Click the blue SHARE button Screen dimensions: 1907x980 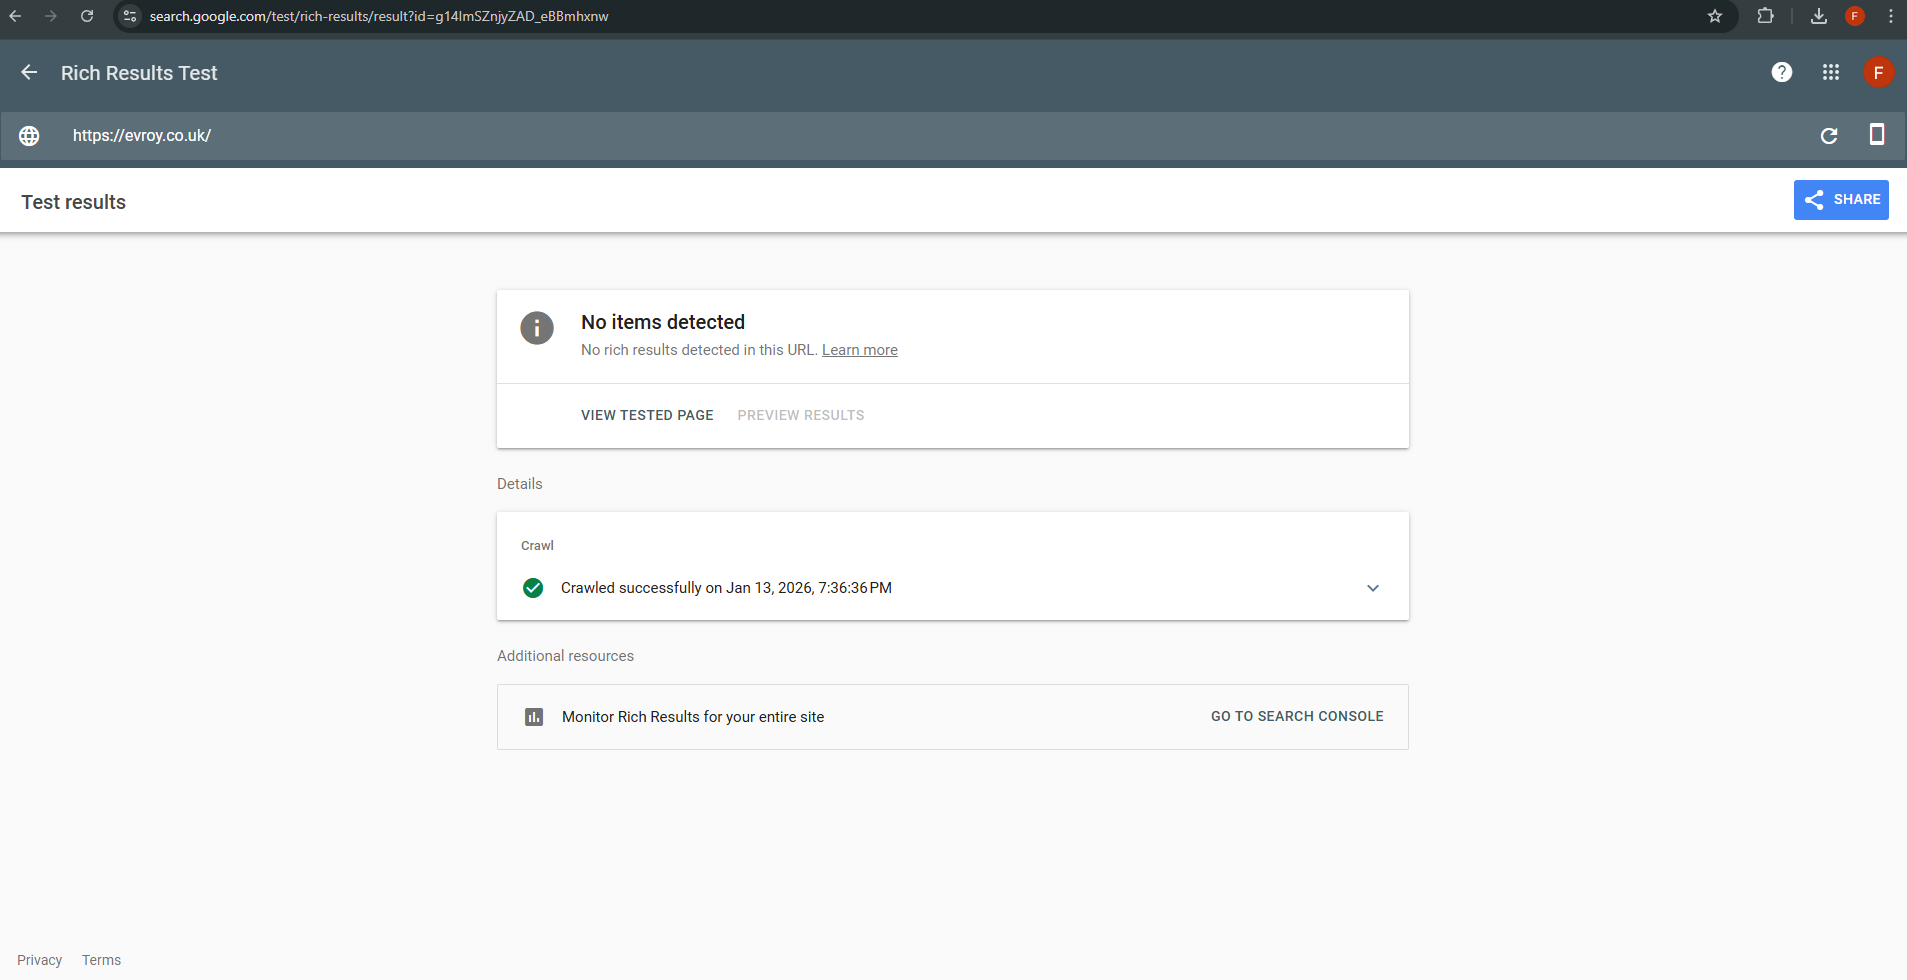click(1840, 200)
